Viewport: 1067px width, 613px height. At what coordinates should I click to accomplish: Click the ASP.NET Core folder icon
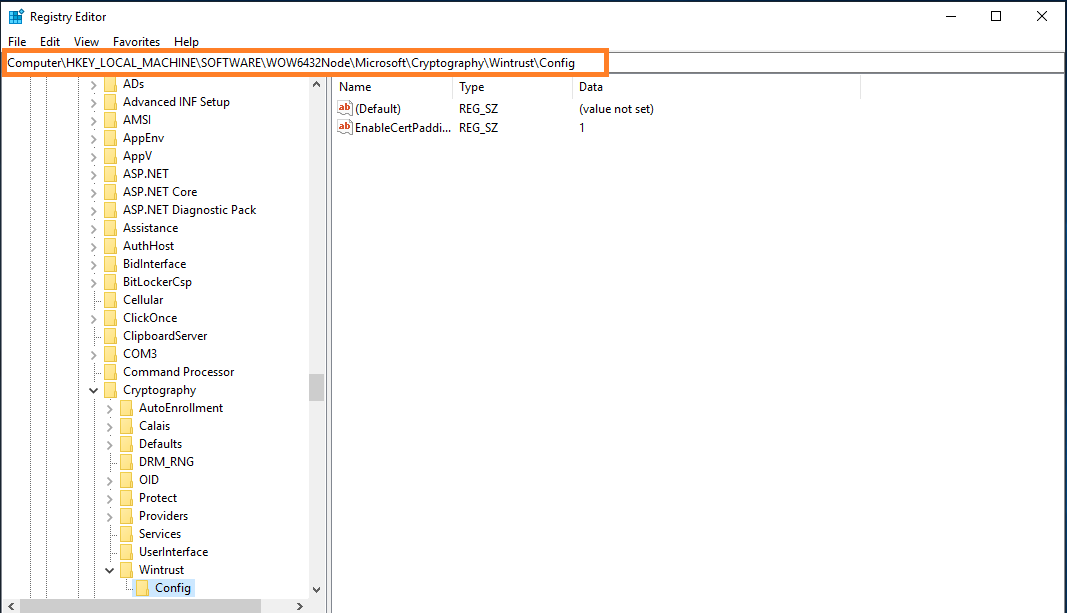click(110, 193)
